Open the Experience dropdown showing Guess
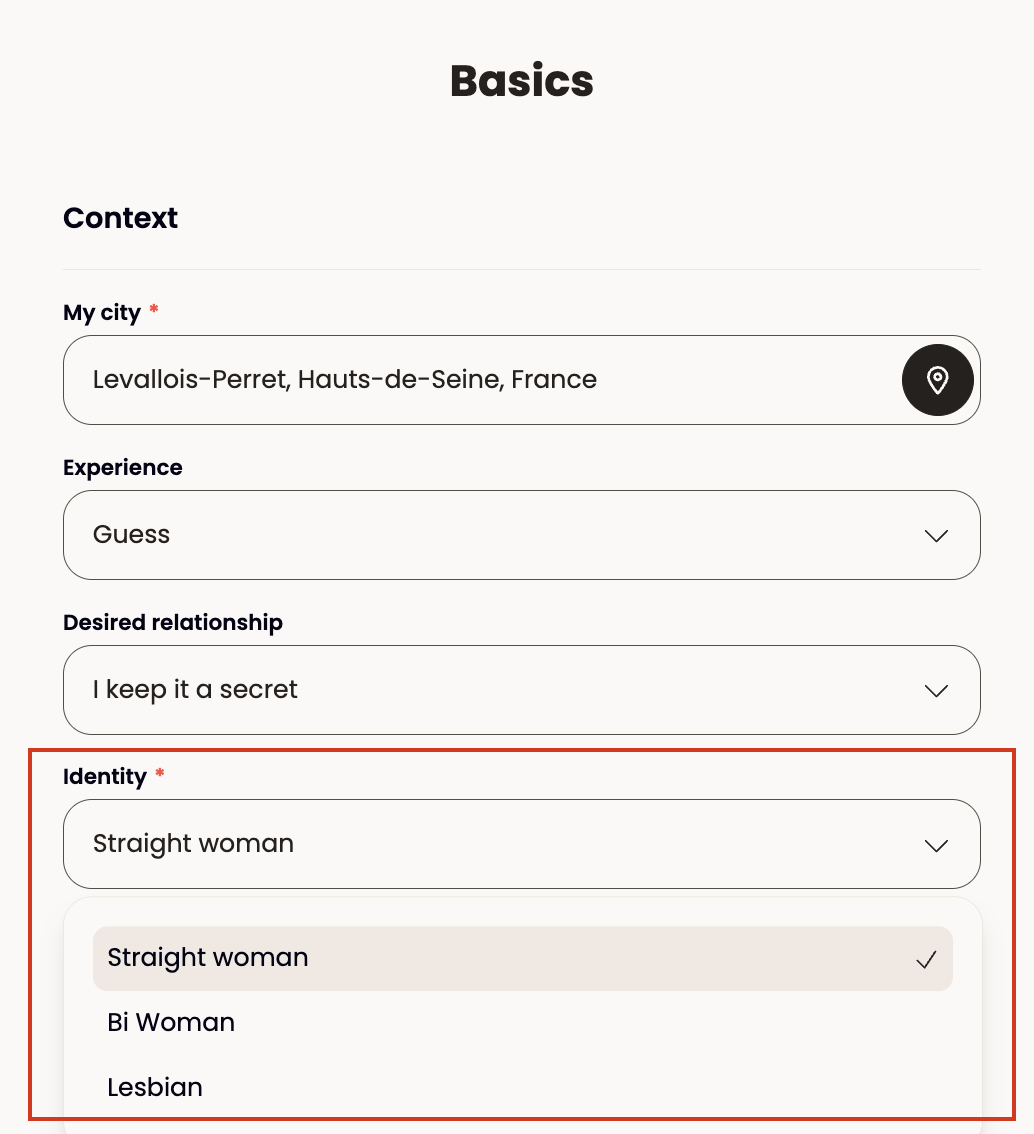The image size is (1034, 1134). coord(521,535)
